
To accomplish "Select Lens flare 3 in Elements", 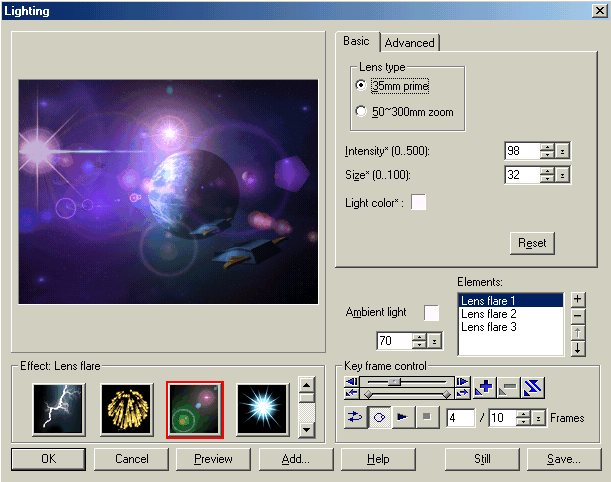I will tap(511, 327).
